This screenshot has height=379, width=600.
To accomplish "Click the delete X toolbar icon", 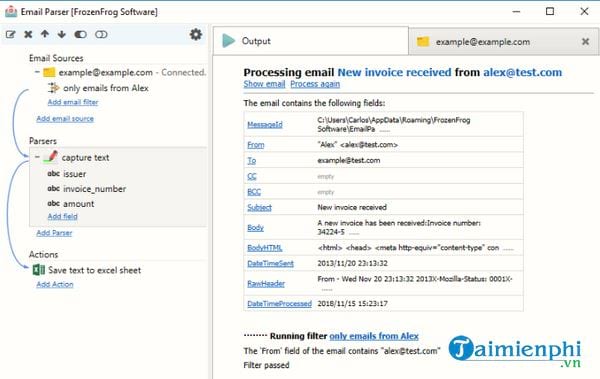I will pyautogui.click(x=28, y=34).
